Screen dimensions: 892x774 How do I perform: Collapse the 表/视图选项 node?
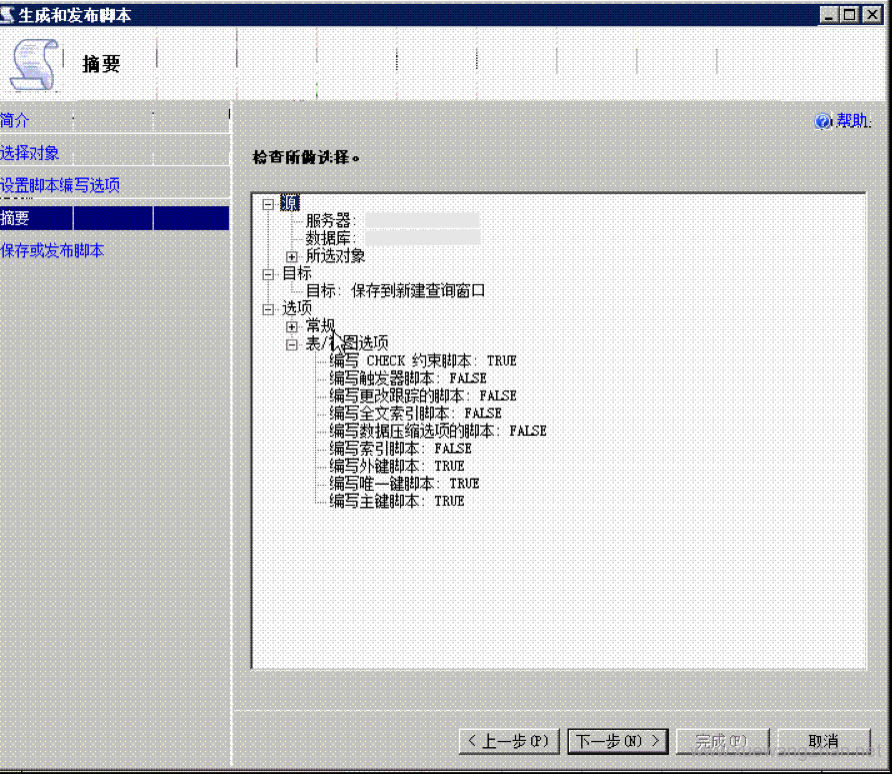point(292,343)
